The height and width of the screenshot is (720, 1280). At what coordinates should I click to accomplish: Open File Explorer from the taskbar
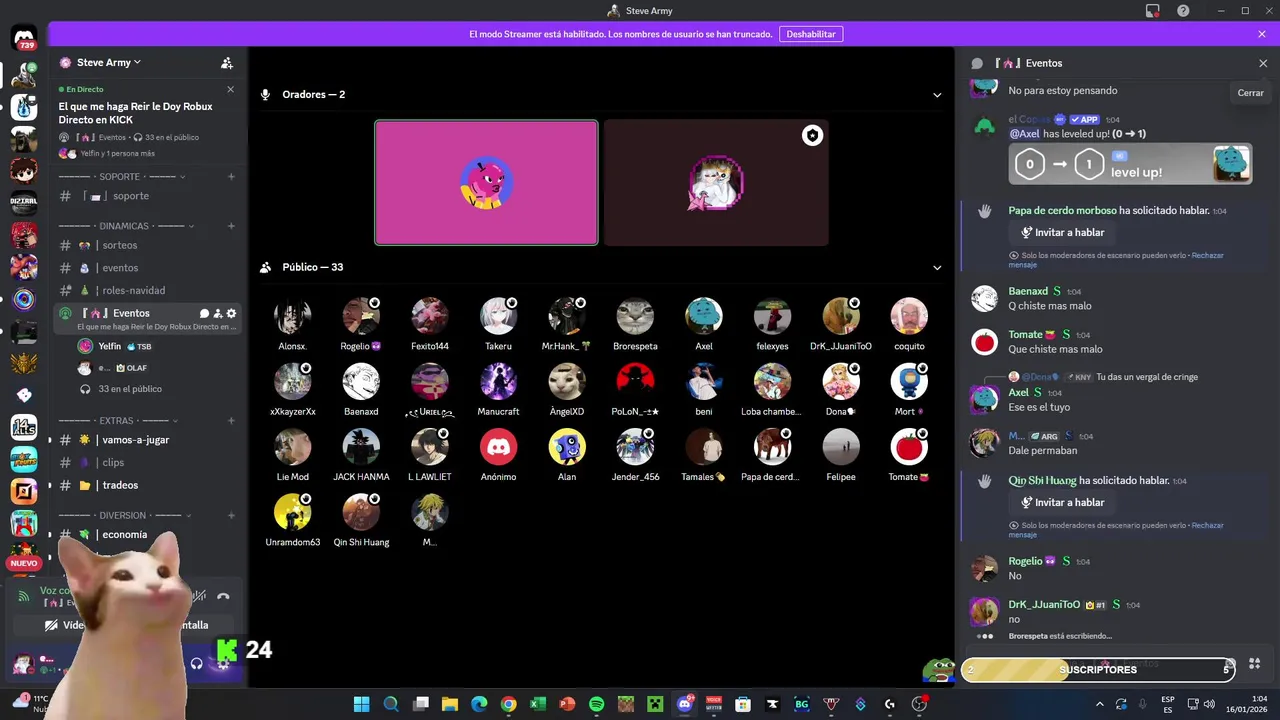click(x=450, y=704)
